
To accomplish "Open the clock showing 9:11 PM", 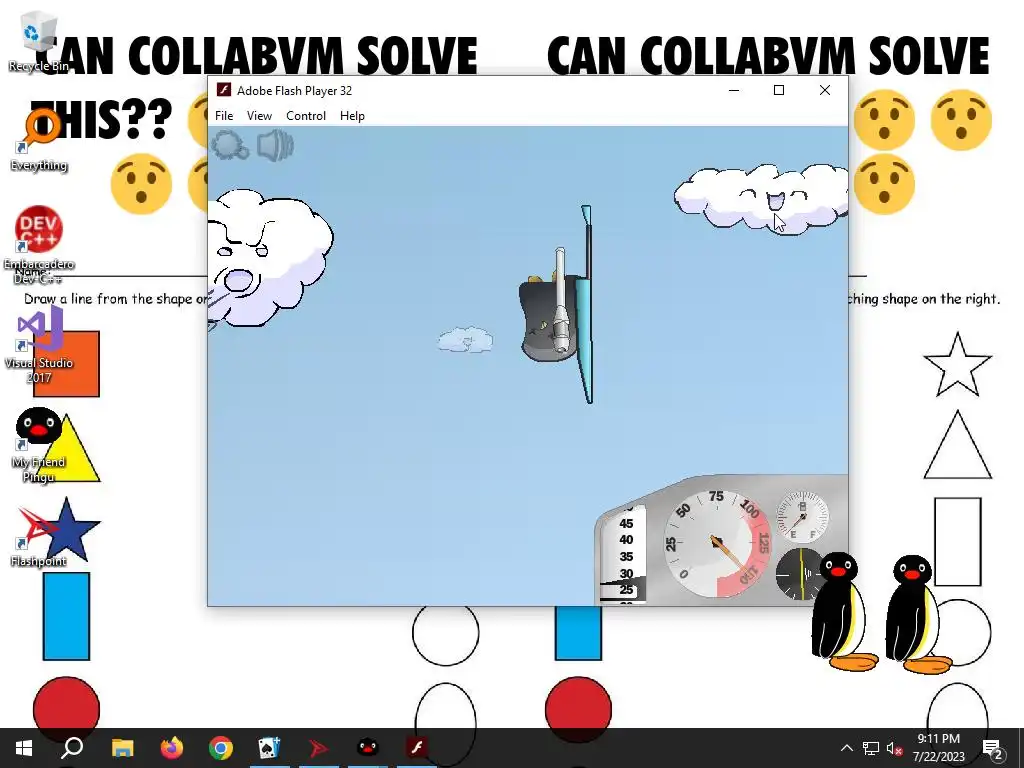I will 938,748.
